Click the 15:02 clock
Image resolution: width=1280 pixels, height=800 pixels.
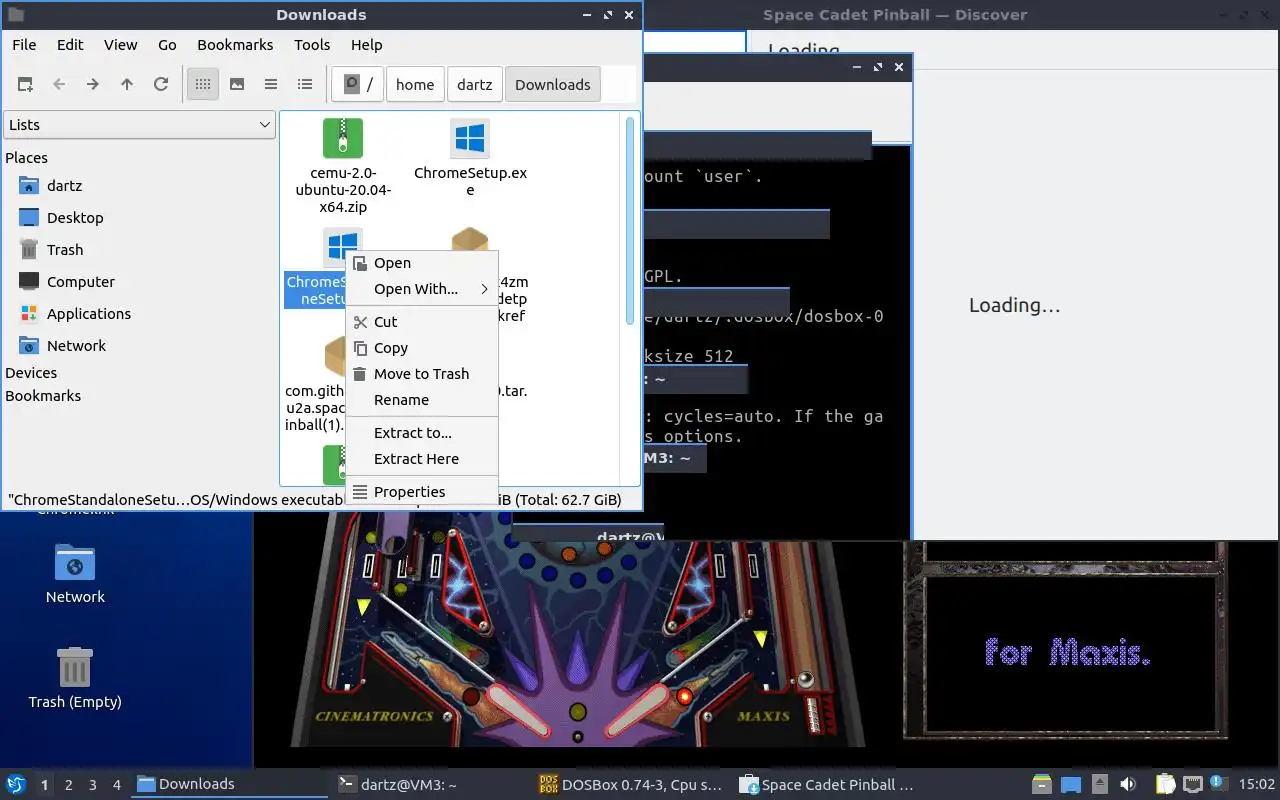[1257, 785]
